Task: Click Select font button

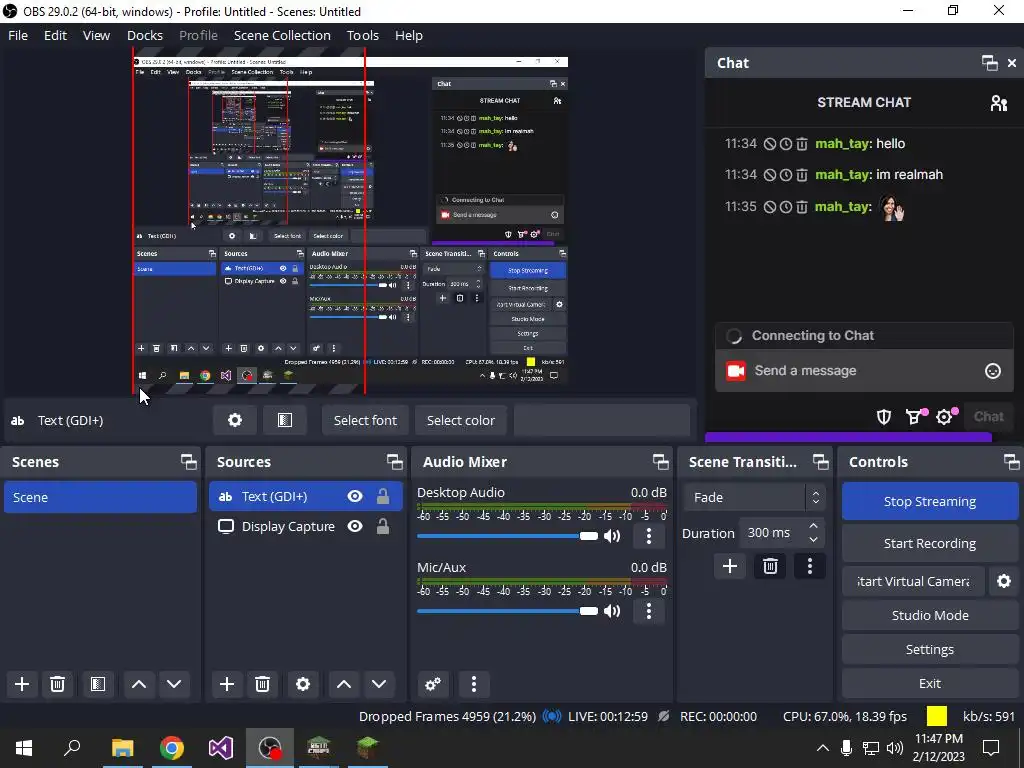Action: tap(365, 420)
